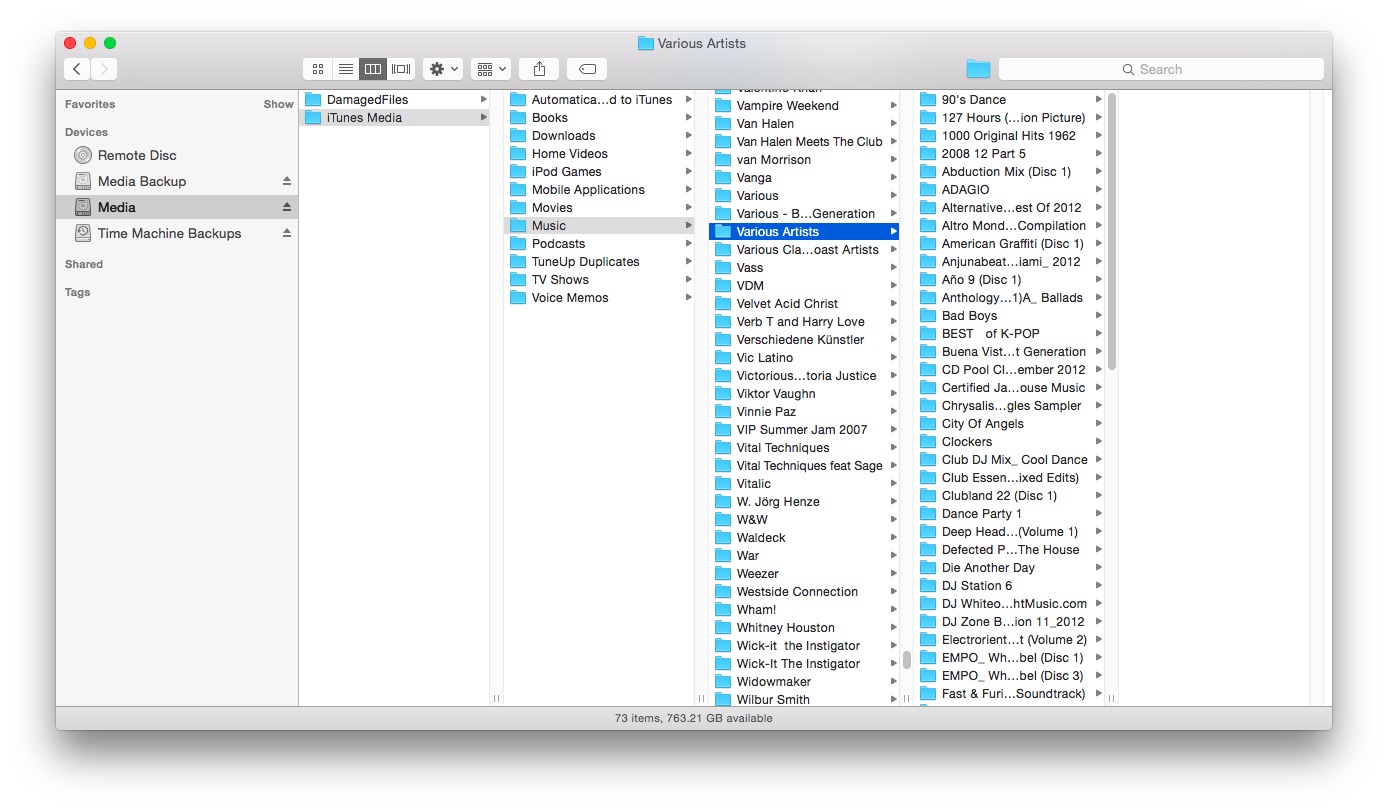Expand Voice Memos via its arrow
The width and height of the screenshot is (1388, 810).
(x=688, y=297)
